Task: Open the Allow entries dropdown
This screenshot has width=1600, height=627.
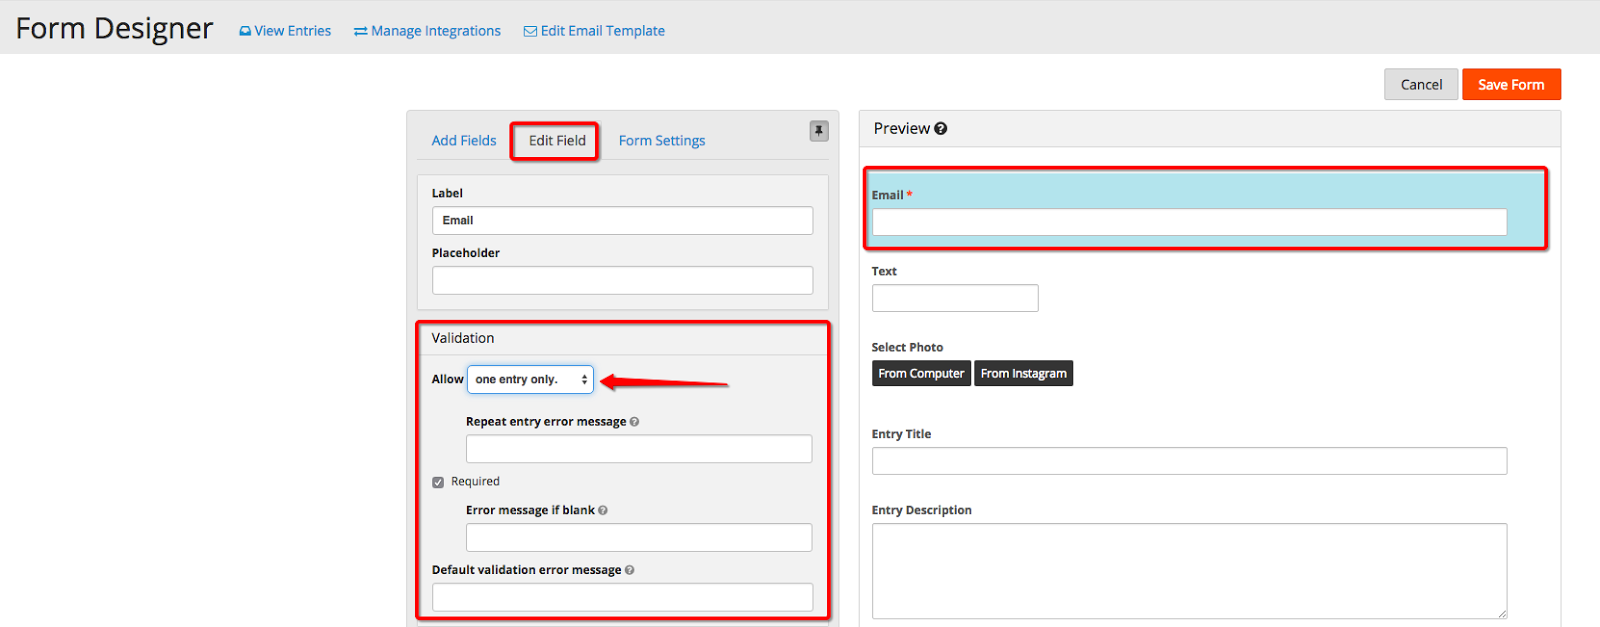Action: (x=530, y=380)
